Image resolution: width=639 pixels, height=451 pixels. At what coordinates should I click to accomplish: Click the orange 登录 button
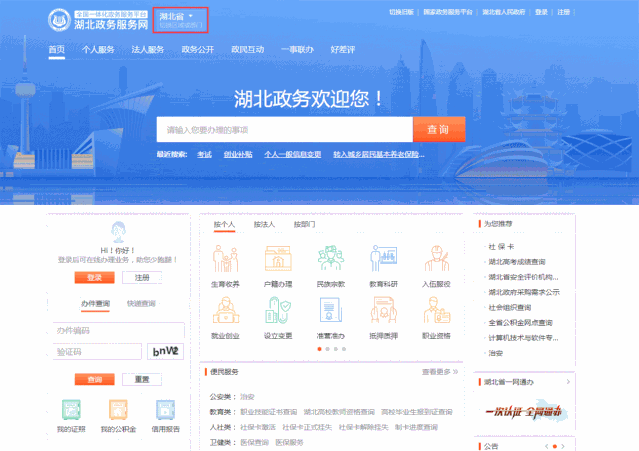[94, 278]
